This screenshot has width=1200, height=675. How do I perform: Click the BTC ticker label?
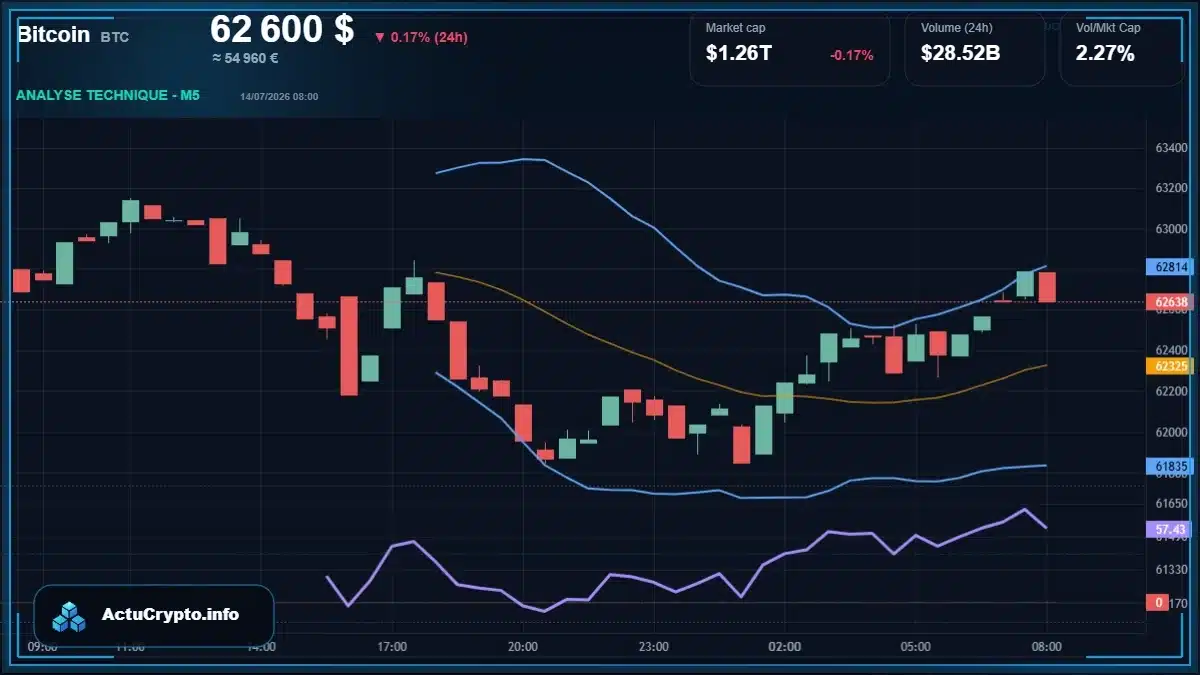[114, 37]
